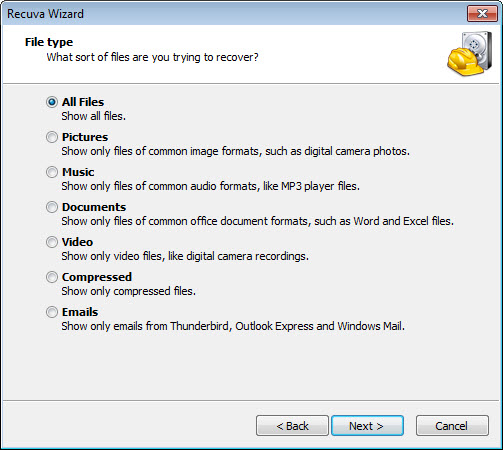This screenshot has height=450, width=503.
Task: Click the Next > button
Action: [367, 426]
